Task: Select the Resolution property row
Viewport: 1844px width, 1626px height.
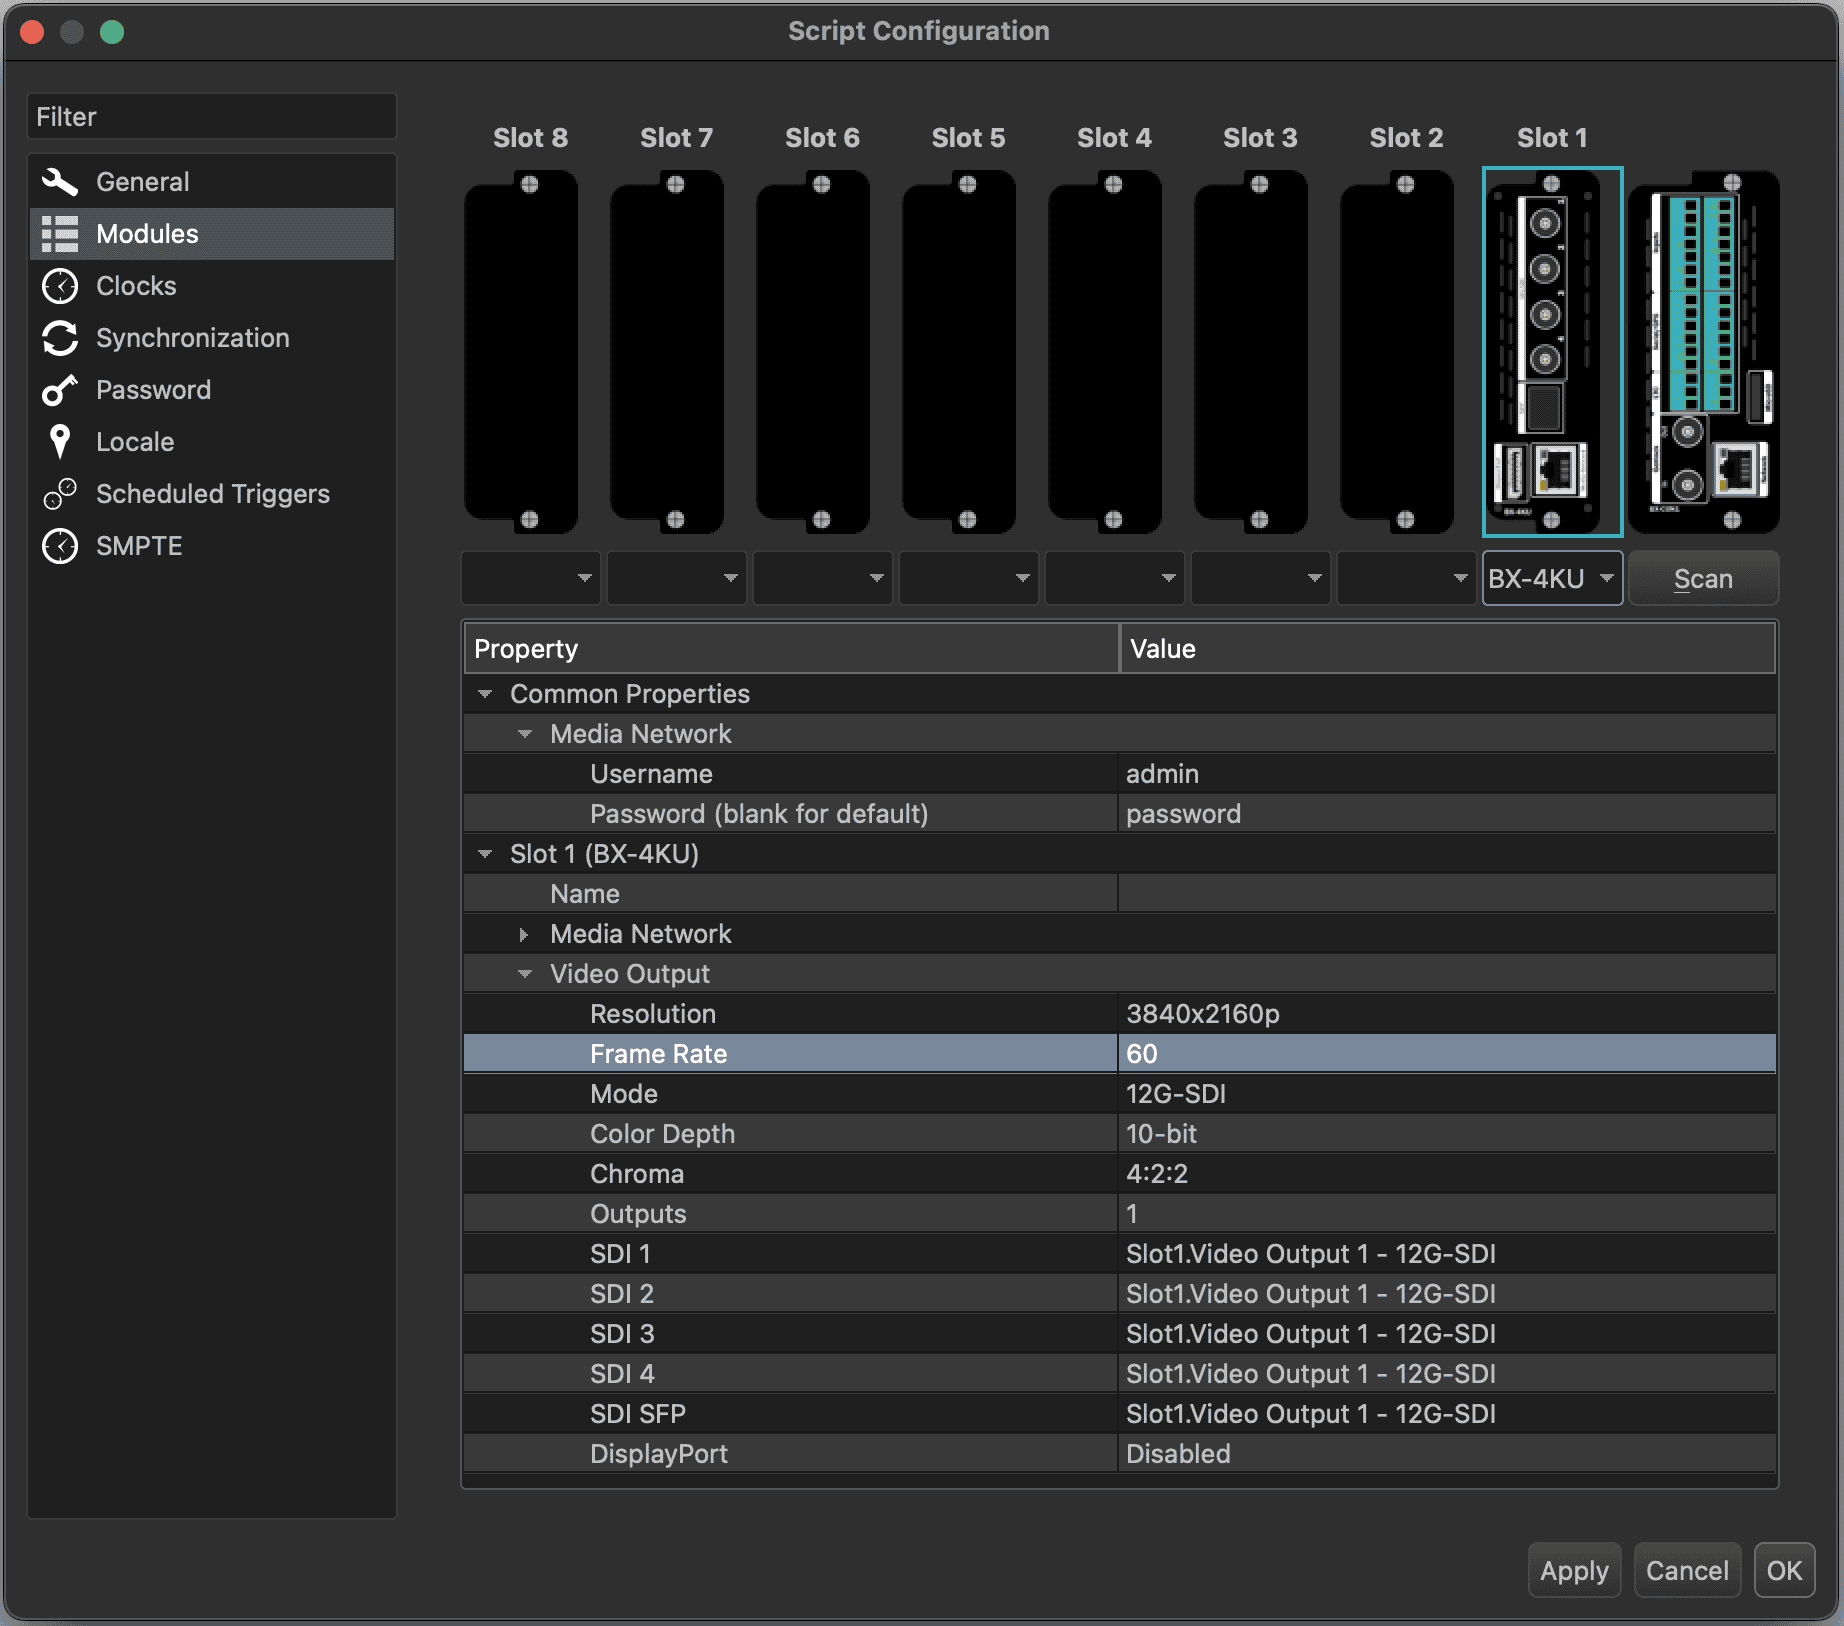Action: click(x=653, y=1014)
